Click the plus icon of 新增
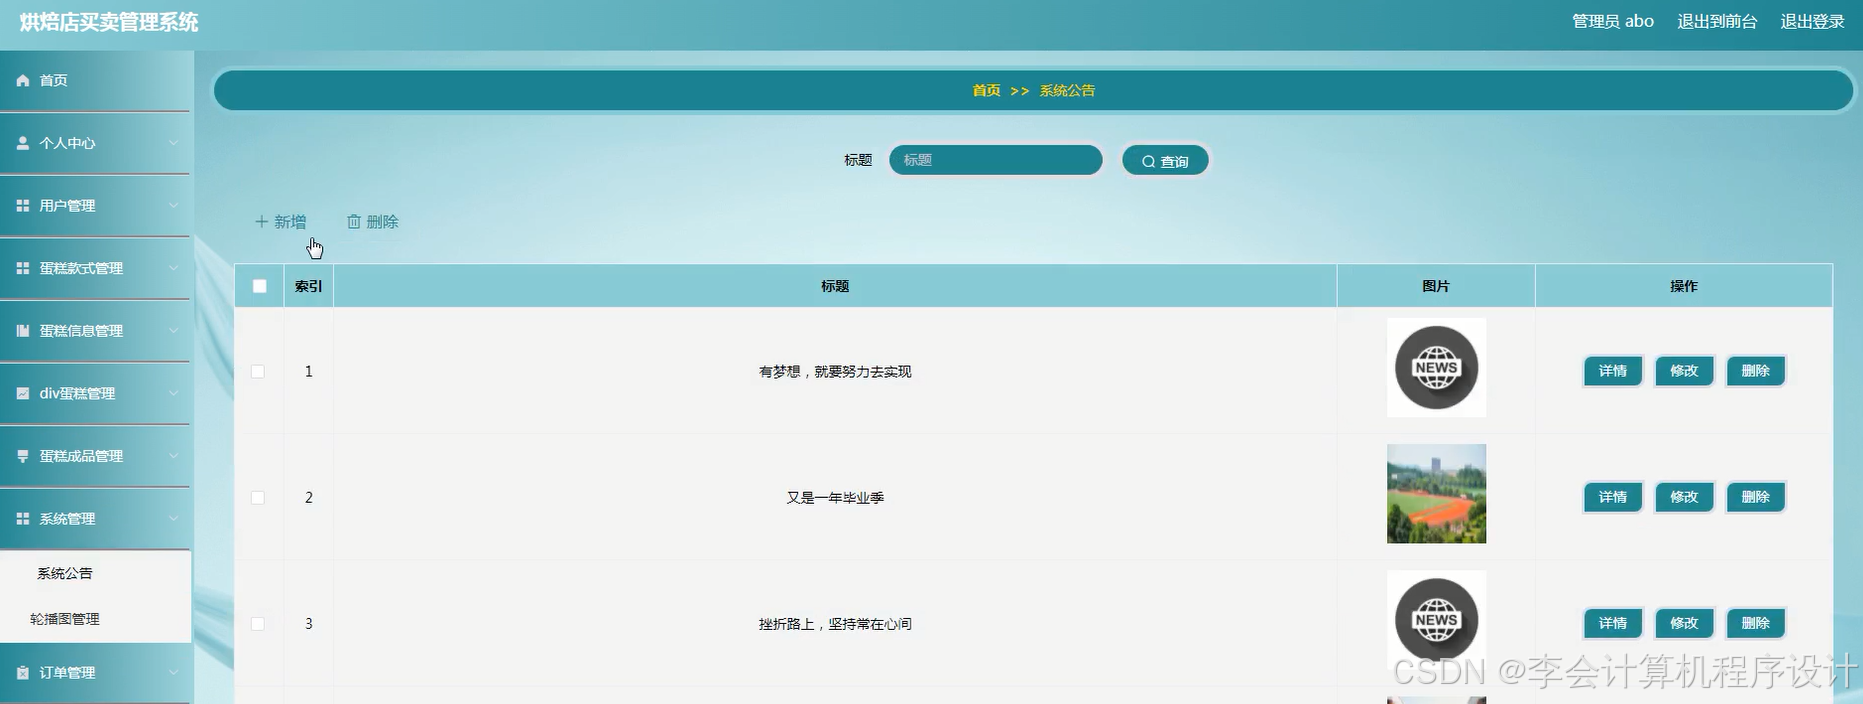 pyautogui.click(x=261, y=222)
